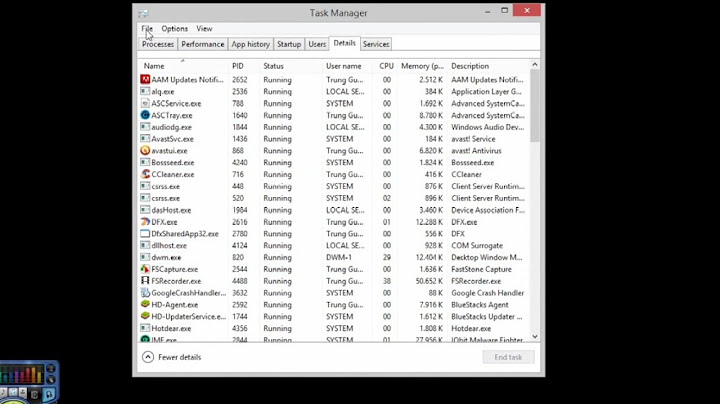The width and height of the screenshot is (720, 404).
Task: Click the scrollbar down arrow
Action: (535, 337)
